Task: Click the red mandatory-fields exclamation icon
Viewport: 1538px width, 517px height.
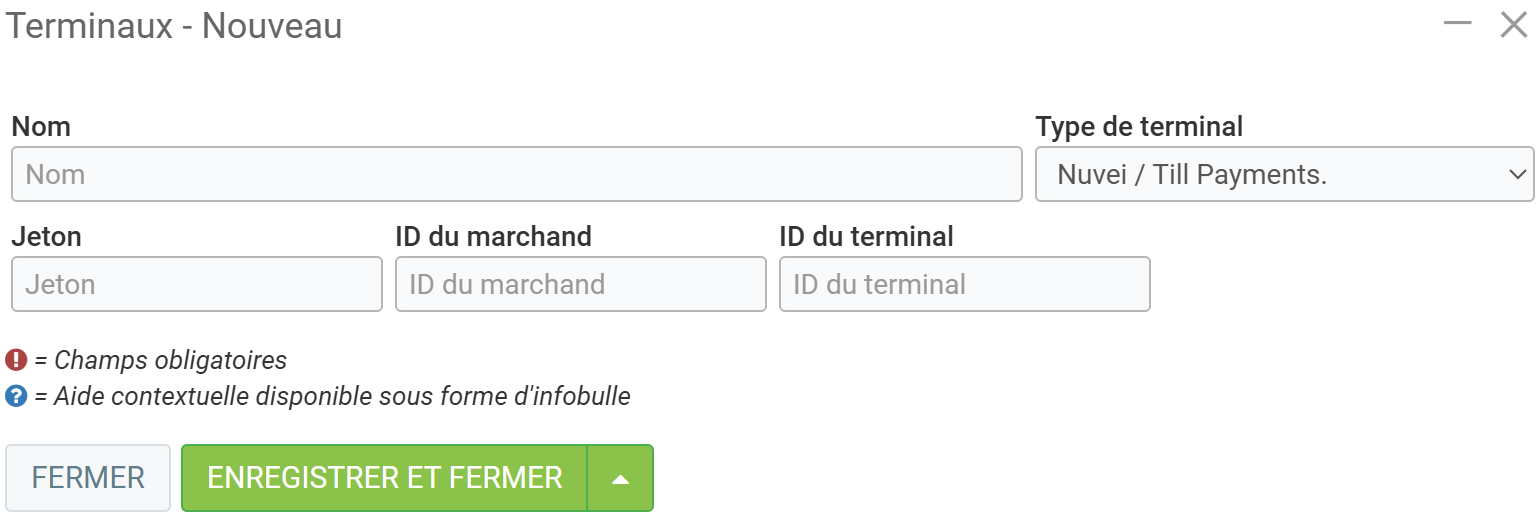Action: coord(16,360)
